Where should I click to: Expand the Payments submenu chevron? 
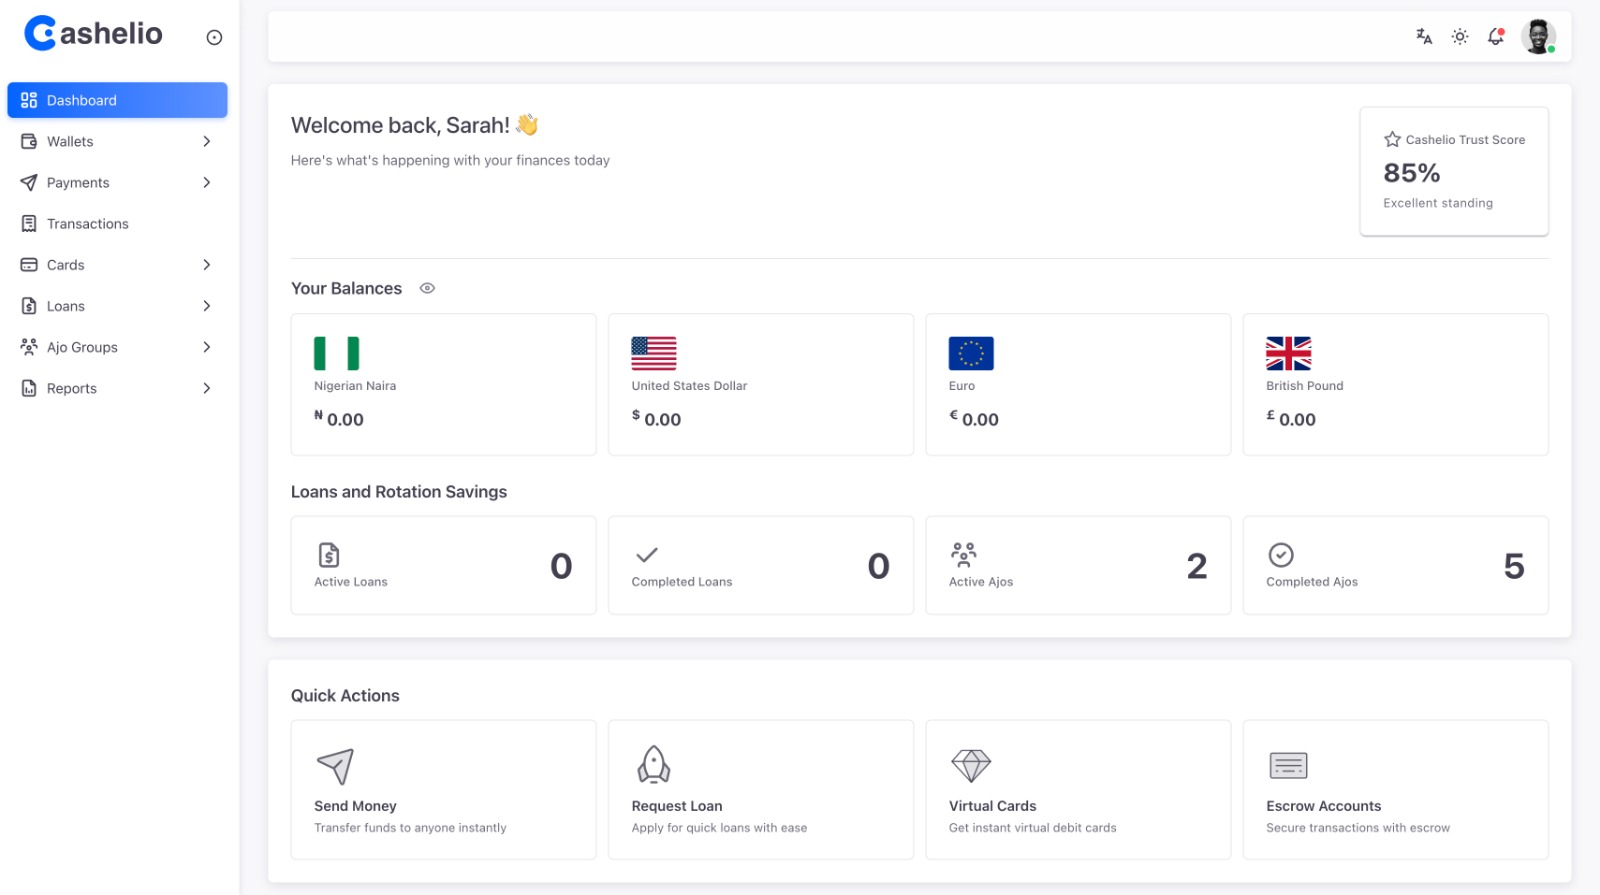207,183
